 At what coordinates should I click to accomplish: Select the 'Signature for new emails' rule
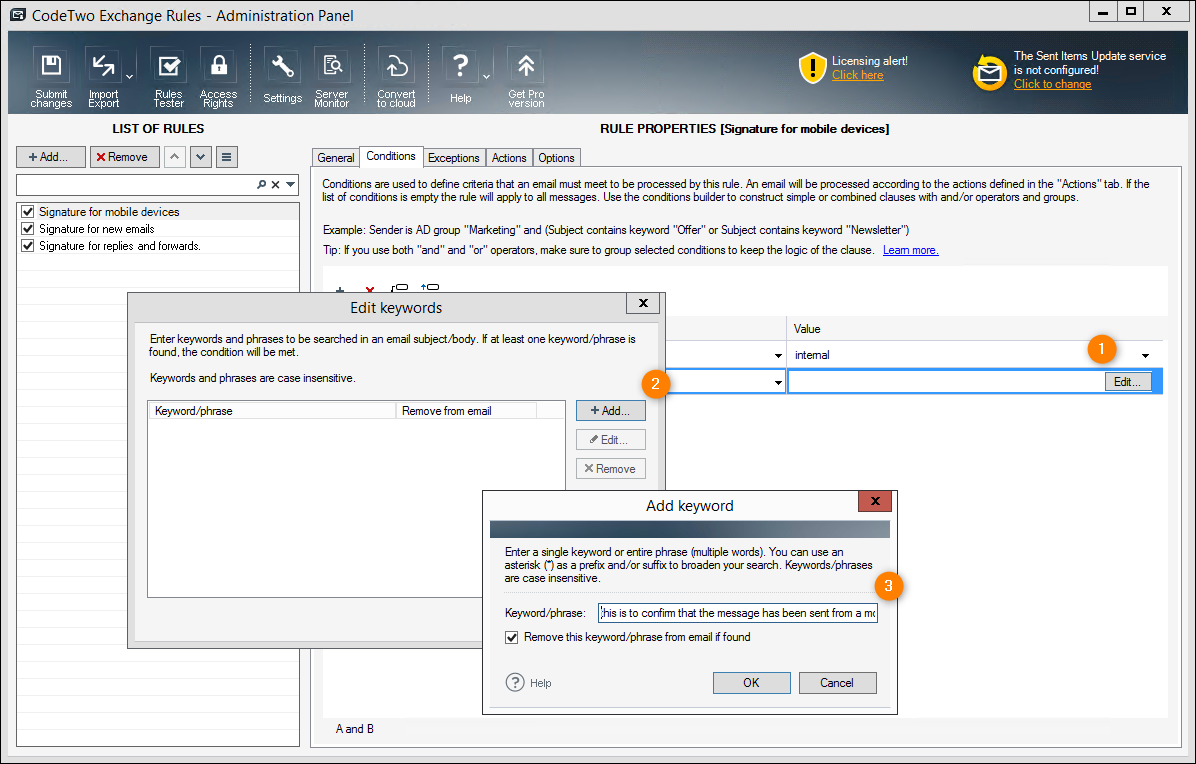(x=97, y=229)
